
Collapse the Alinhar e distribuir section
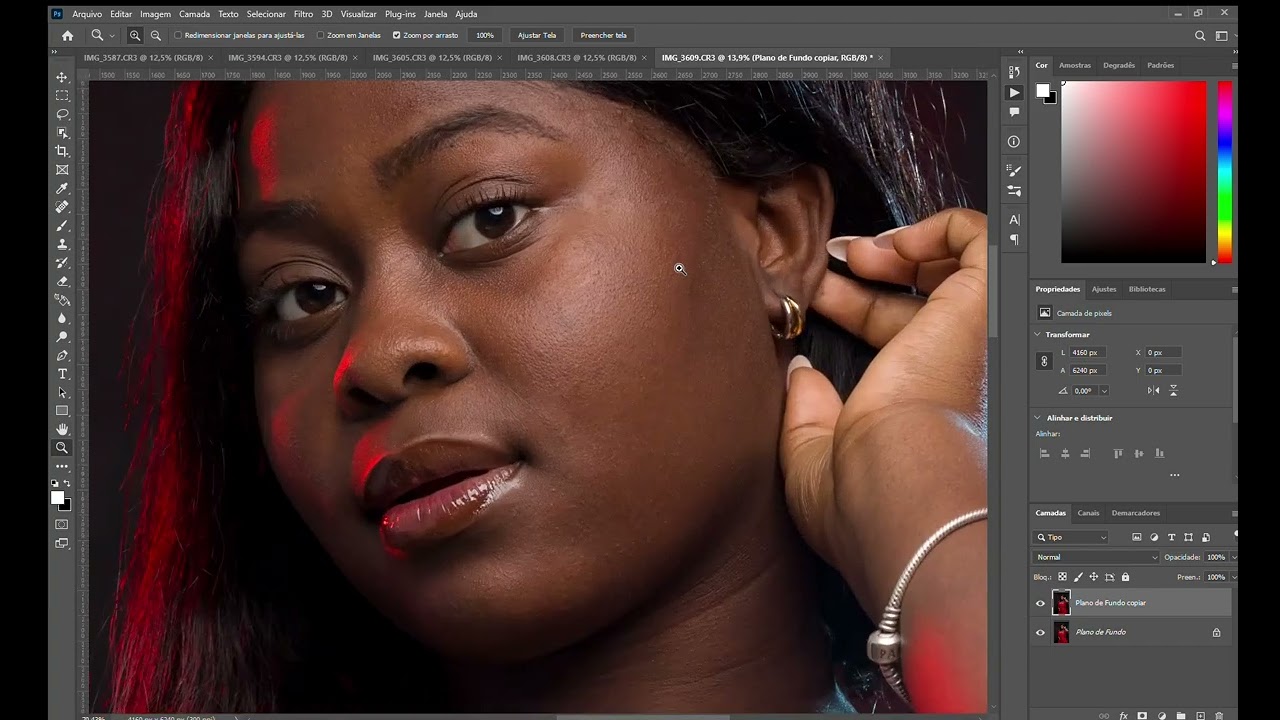(x=1038, y=418)
